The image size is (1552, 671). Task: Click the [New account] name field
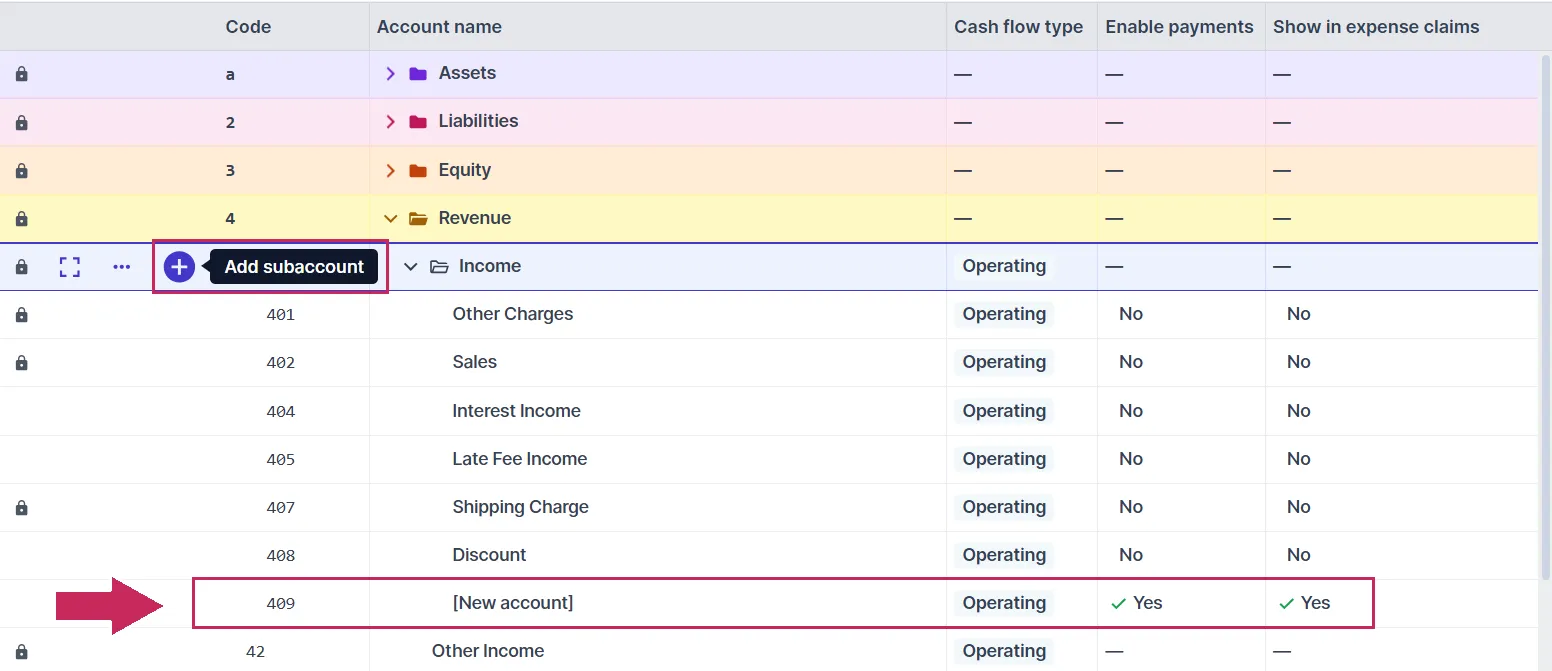[513, 603]
